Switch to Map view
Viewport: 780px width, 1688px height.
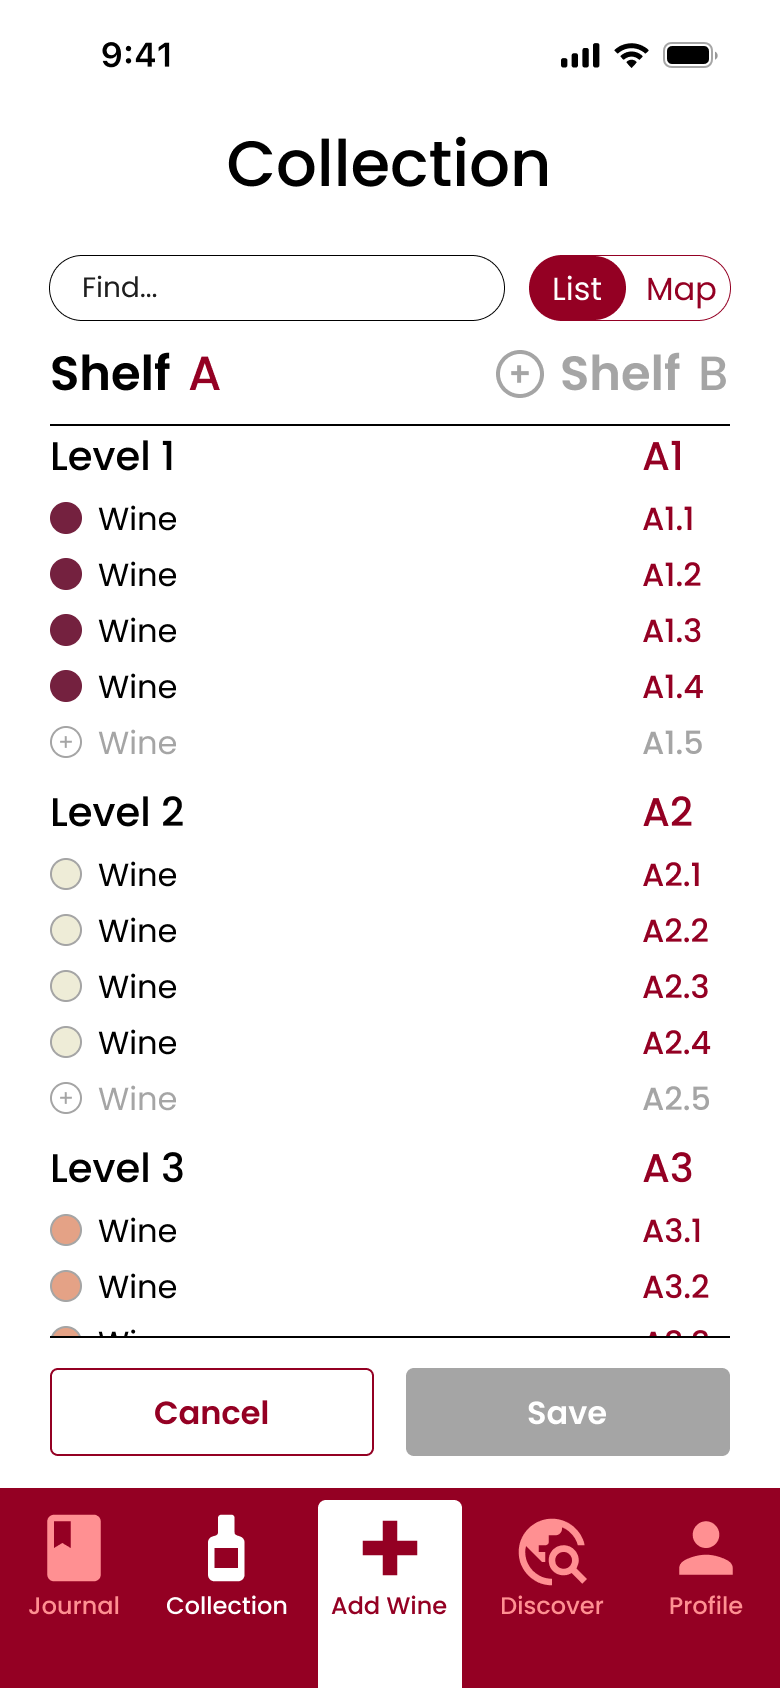681,289
